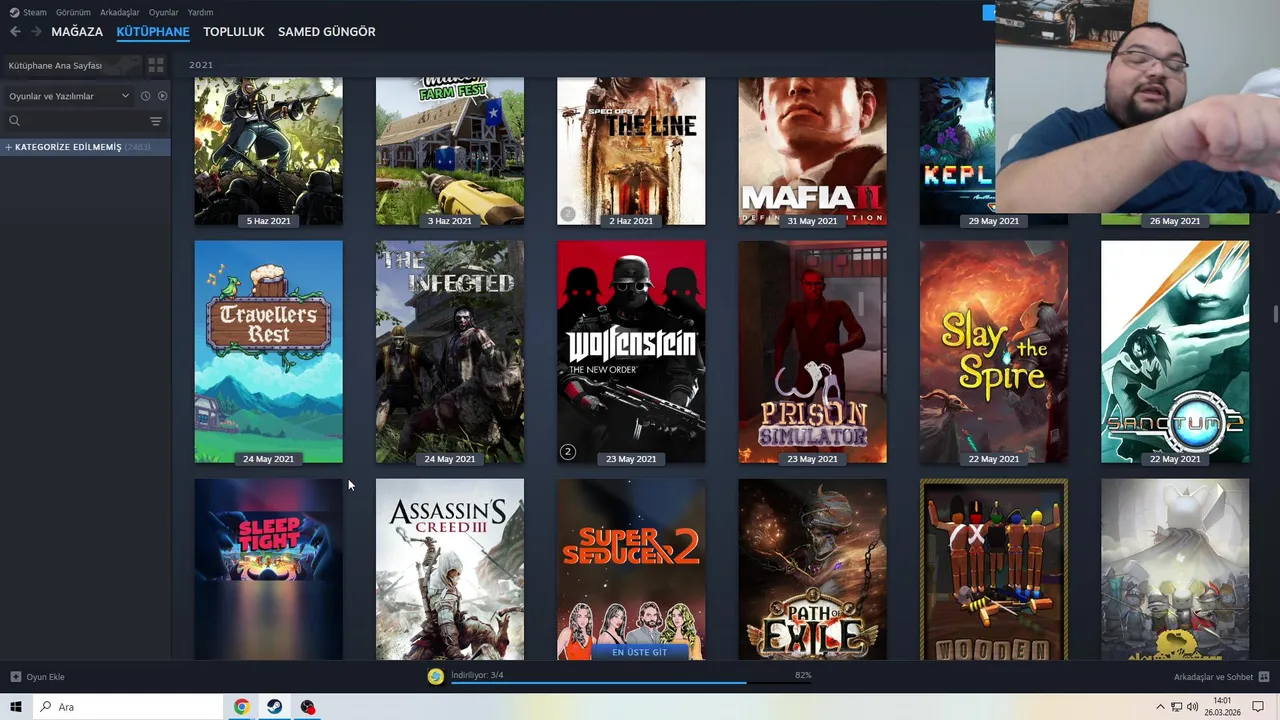
Task: Click the EN ÜSTE GİT button
Action: click(639, 652)
